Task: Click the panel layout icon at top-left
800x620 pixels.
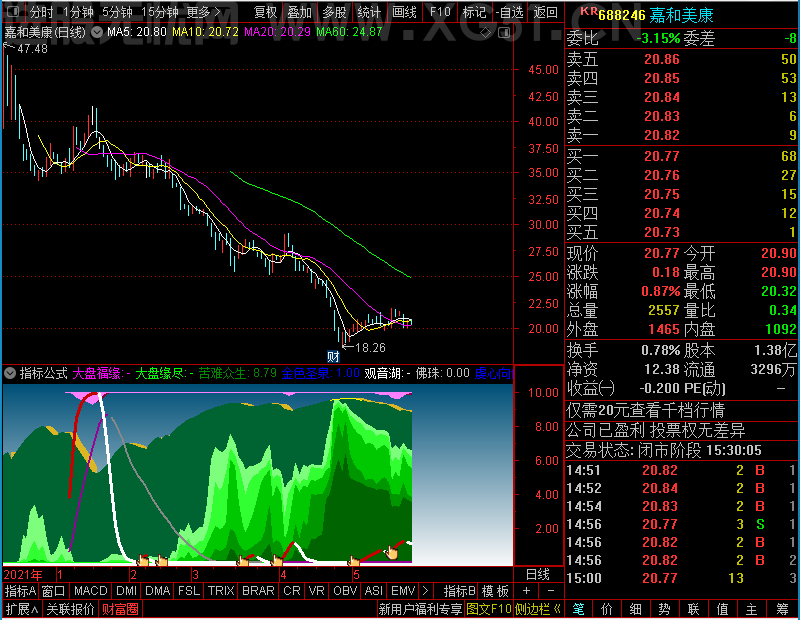Action: [13, 11]
